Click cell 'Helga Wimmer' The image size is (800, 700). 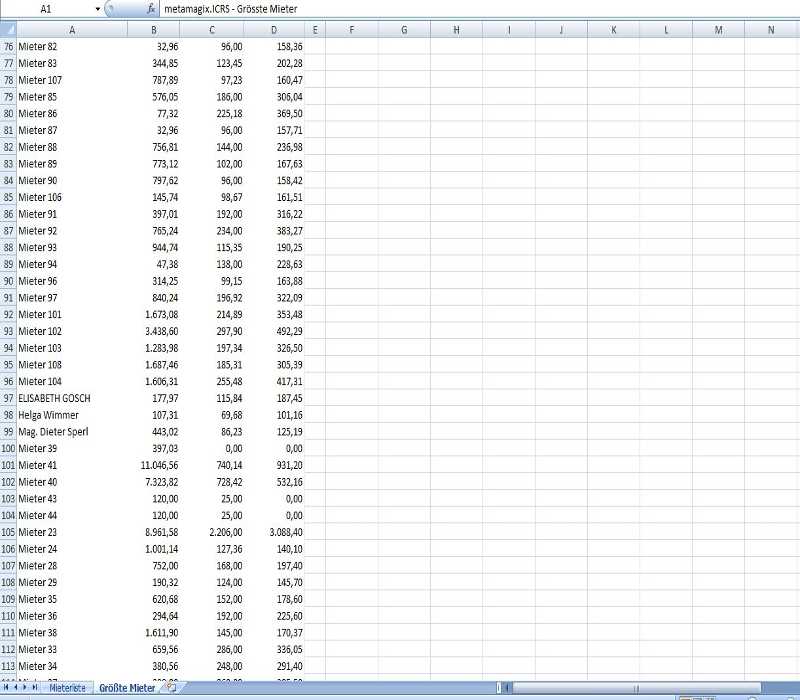click(x=72, y=415)
